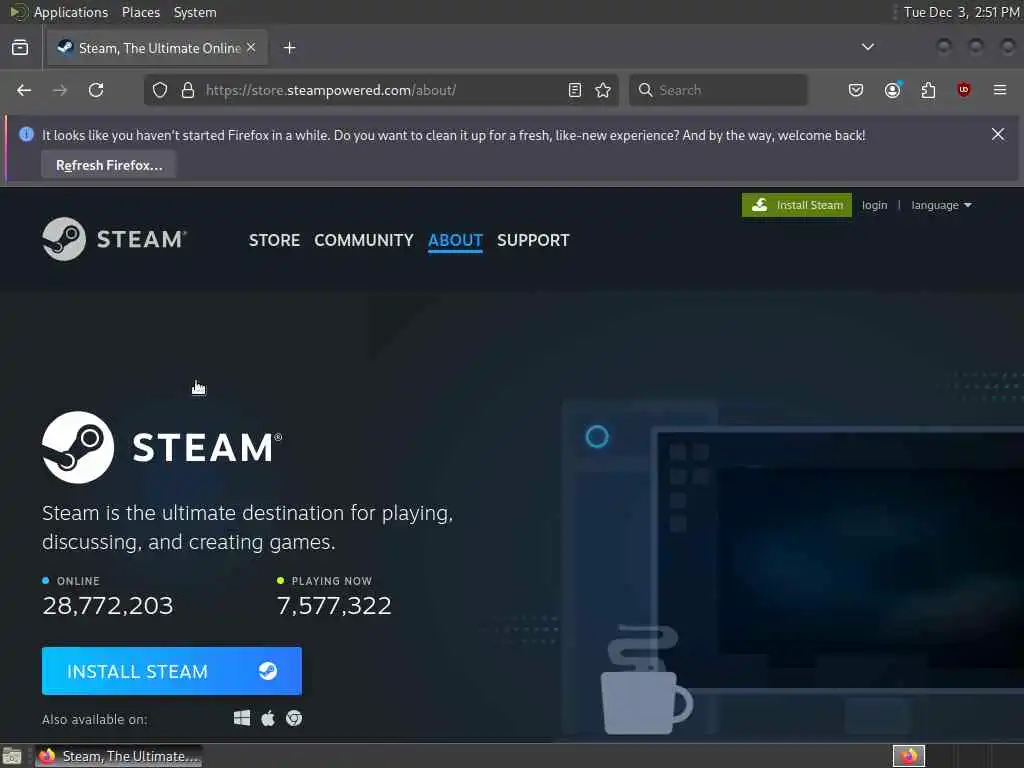Open the SUPPORT nav item
Screen dimensions: 1024x768
[x=533, y=240]
